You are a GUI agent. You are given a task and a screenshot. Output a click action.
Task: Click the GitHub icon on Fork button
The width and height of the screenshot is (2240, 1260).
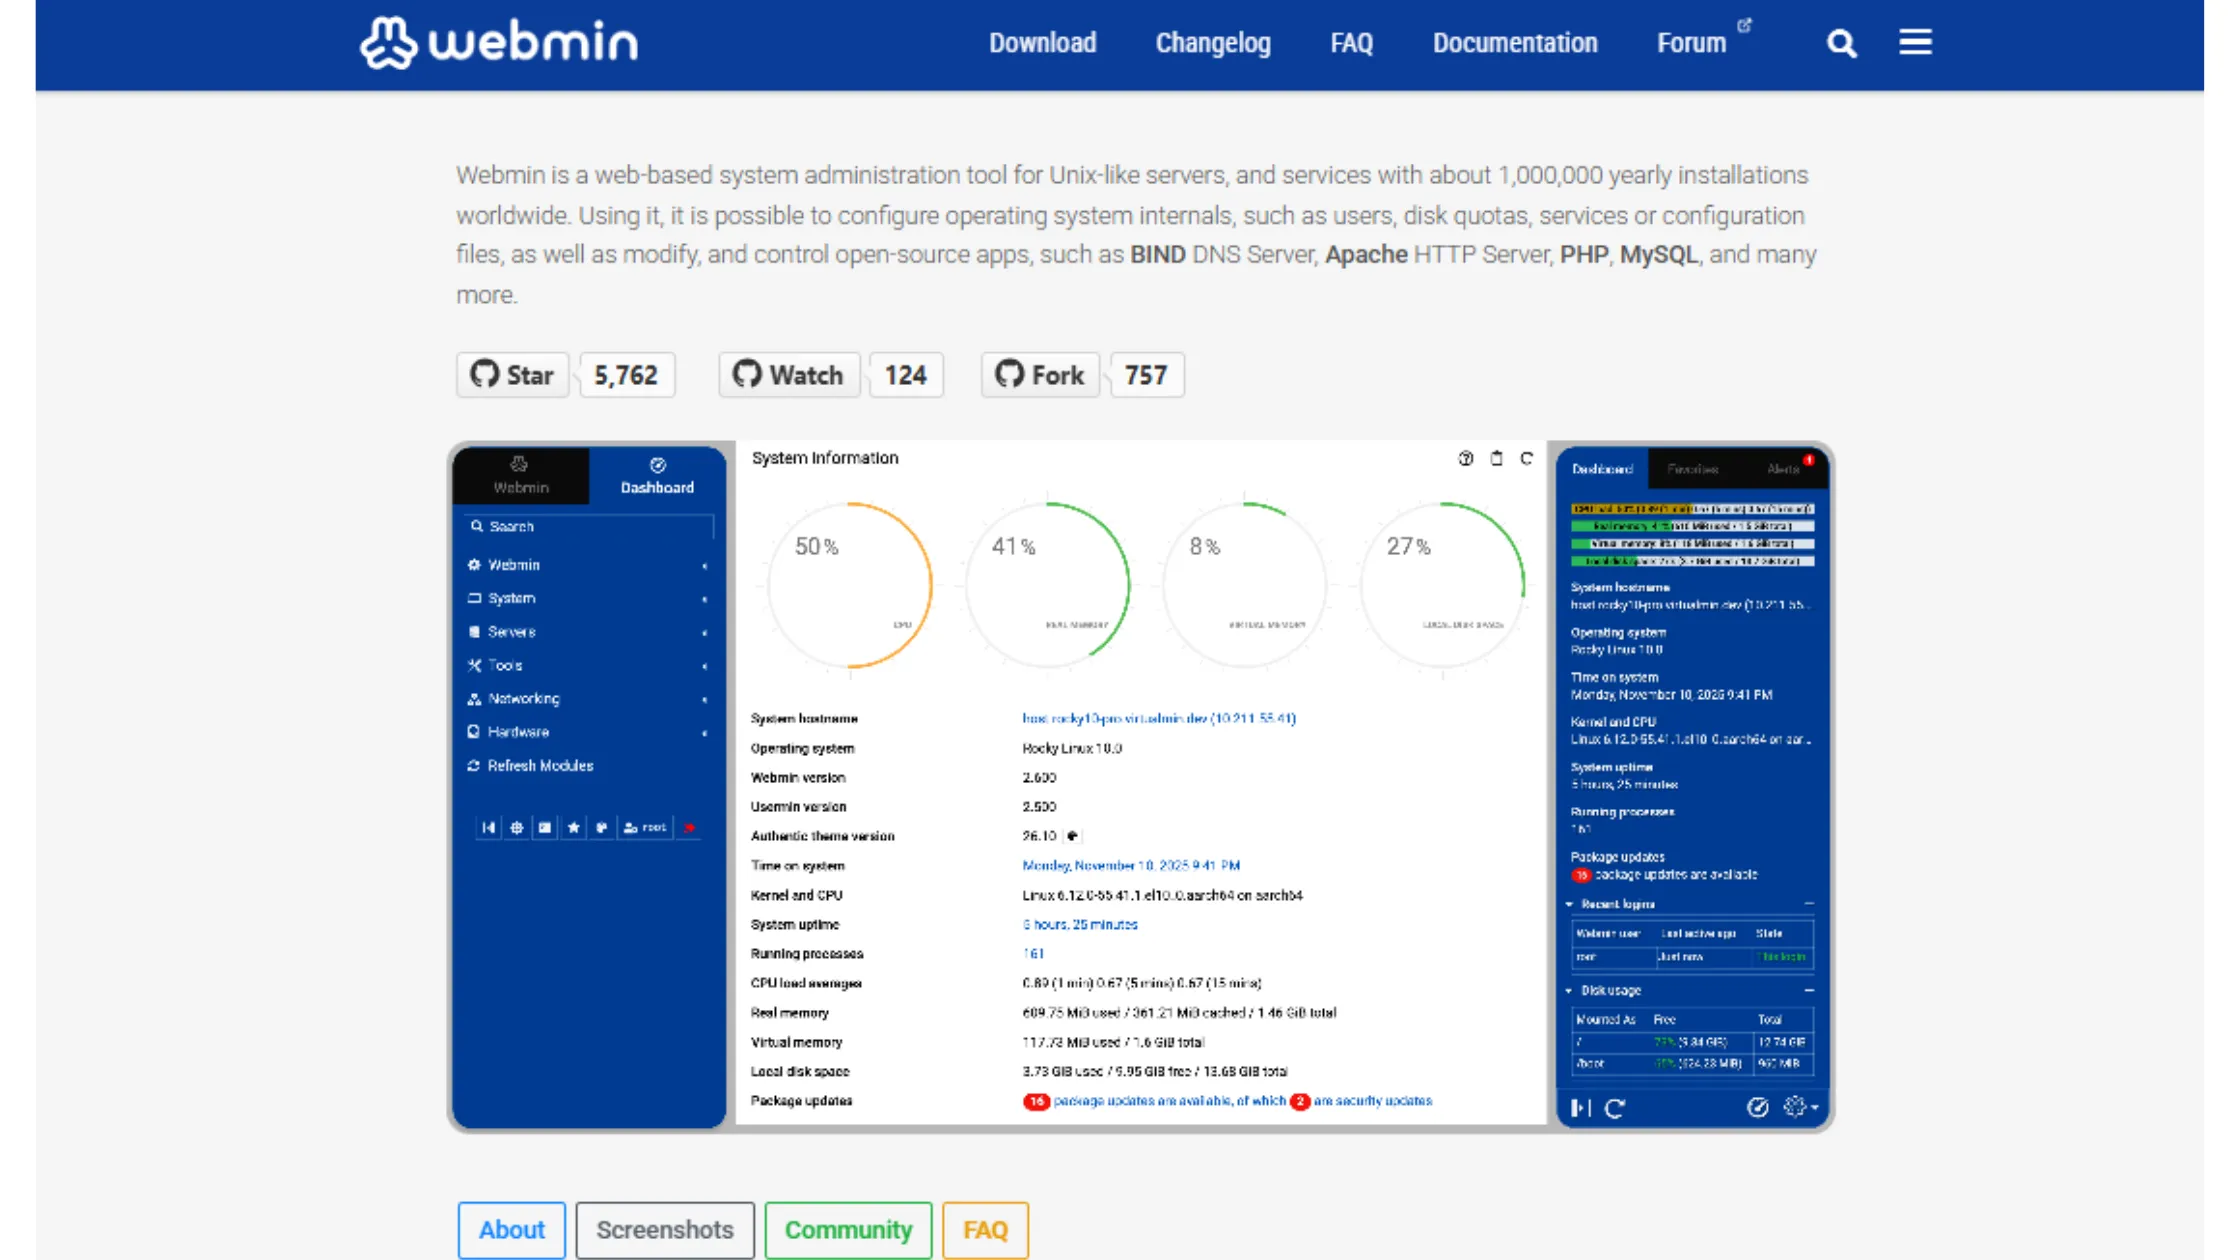[x=1010, y=374]
